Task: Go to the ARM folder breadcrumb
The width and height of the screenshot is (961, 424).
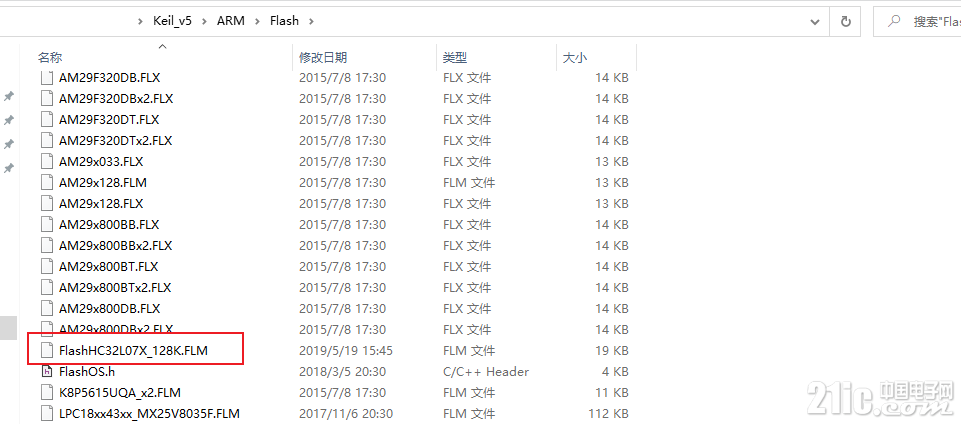Action: click(230, 21)
